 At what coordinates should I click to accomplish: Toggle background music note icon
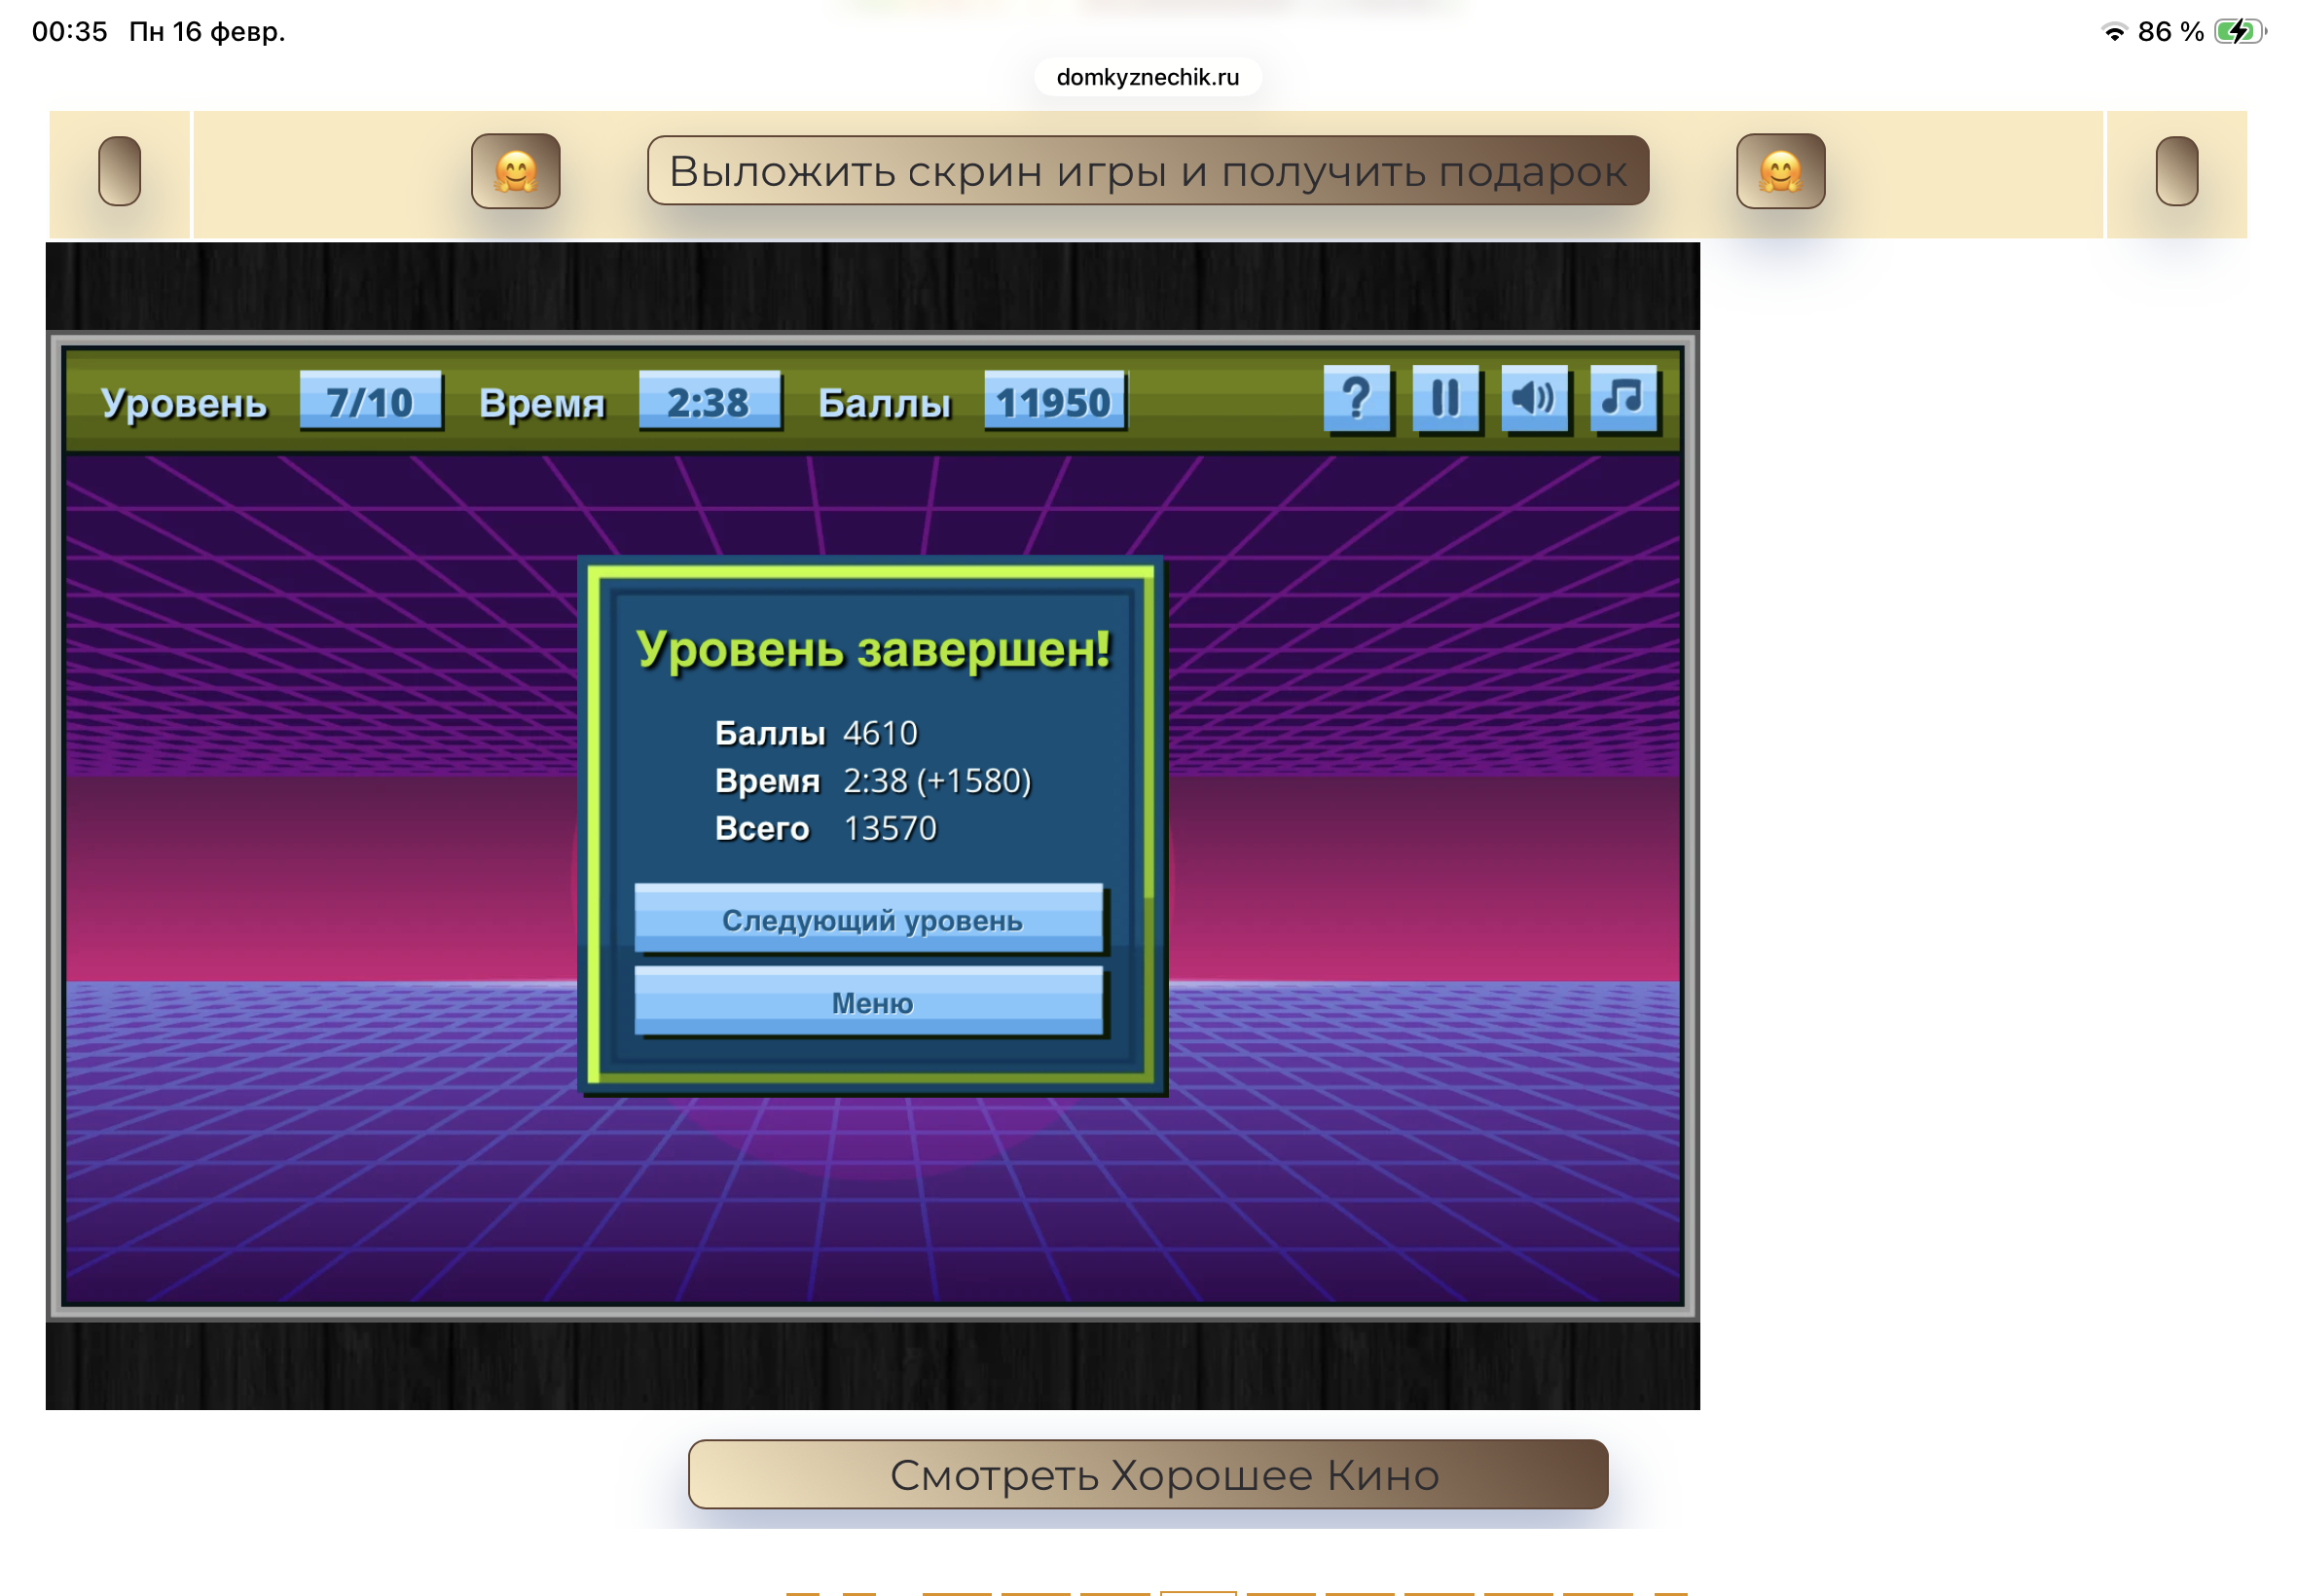click(1622, 399)
